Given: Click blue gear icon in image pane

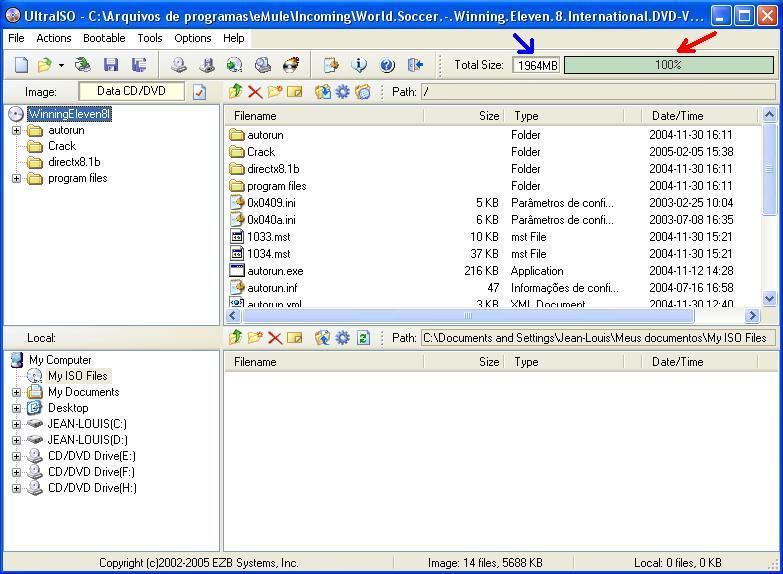Looking at the screenshot, I should [343, 92].
